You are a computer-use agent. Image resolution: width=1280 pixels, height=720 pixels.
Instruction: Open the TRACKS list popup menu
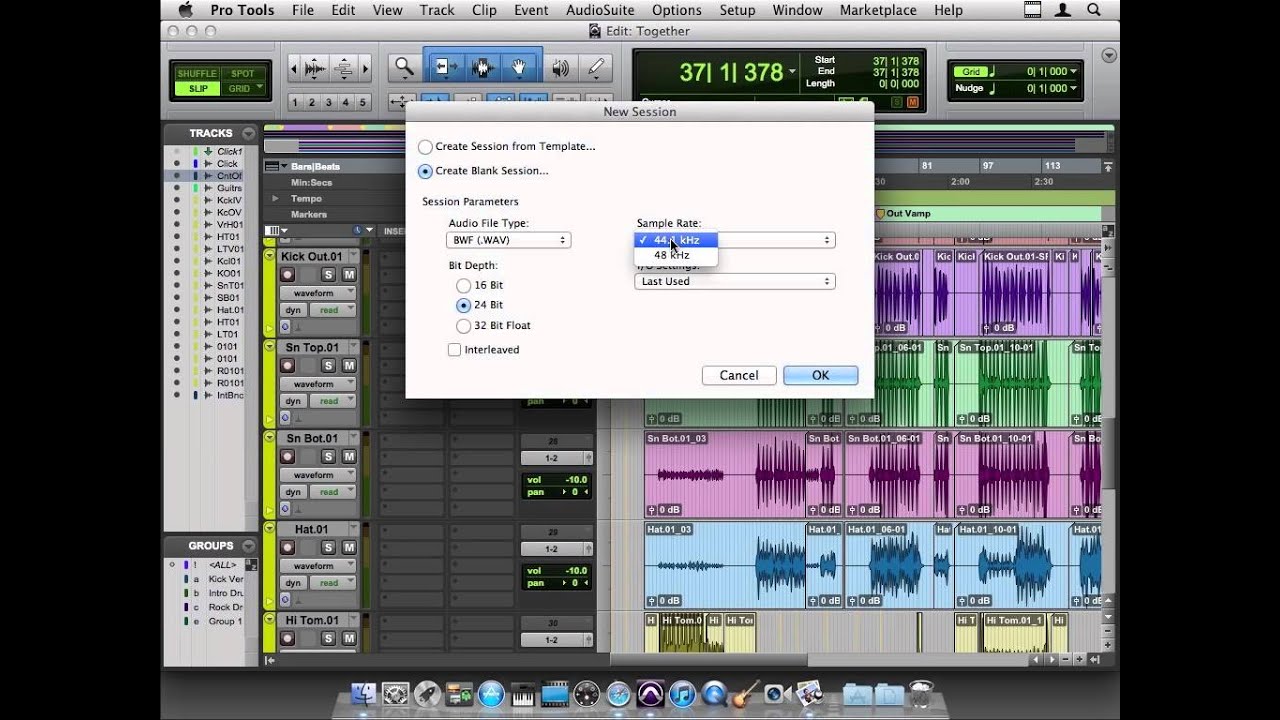[248, 134]
